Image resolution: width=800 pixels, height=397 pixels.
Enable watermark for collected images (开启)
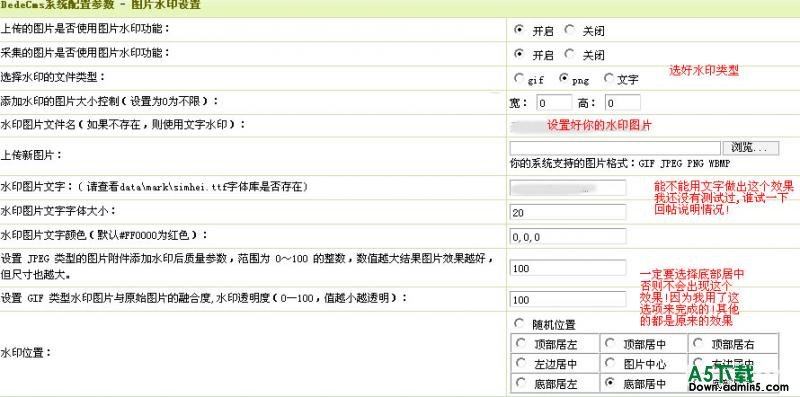click(519, 53)
